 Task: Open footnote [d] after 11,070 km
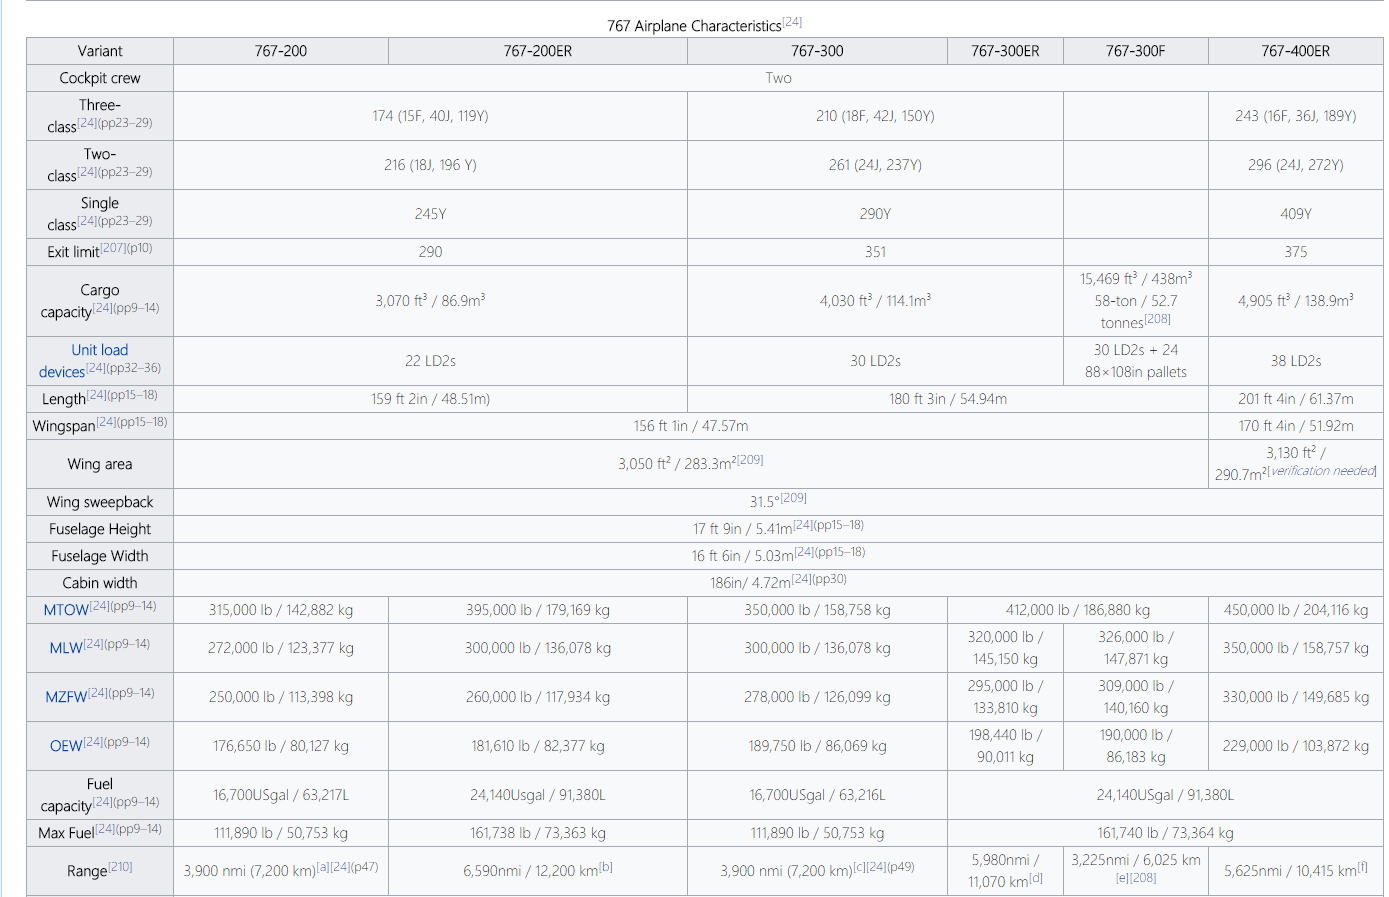[1036, 878]
